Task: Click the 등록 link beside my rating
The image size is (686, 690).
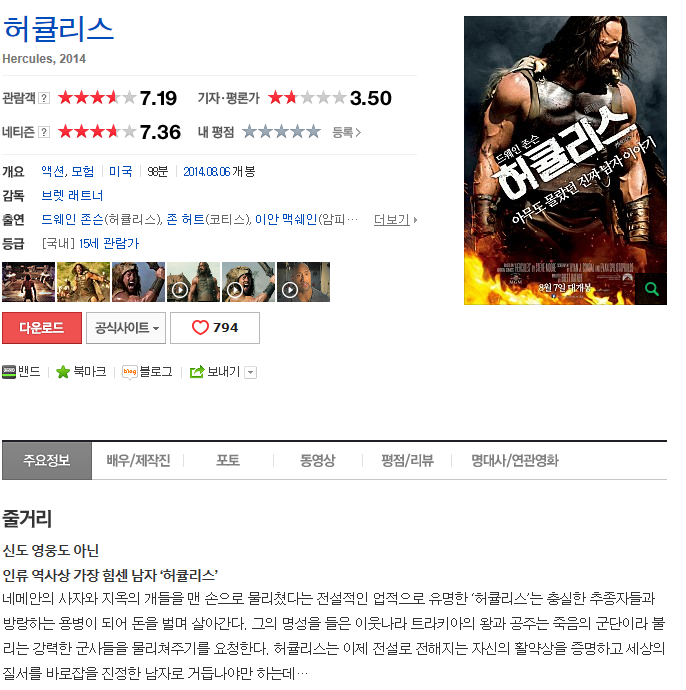Action: 346,132
